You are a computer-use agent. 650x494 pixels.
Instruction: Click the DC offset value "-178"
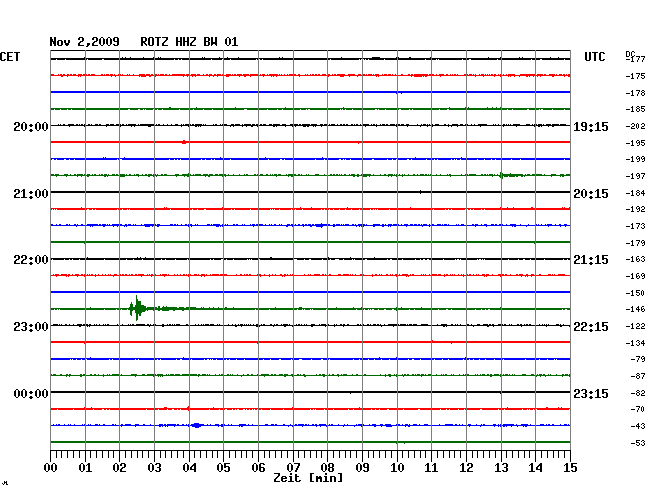pos(636,93)
